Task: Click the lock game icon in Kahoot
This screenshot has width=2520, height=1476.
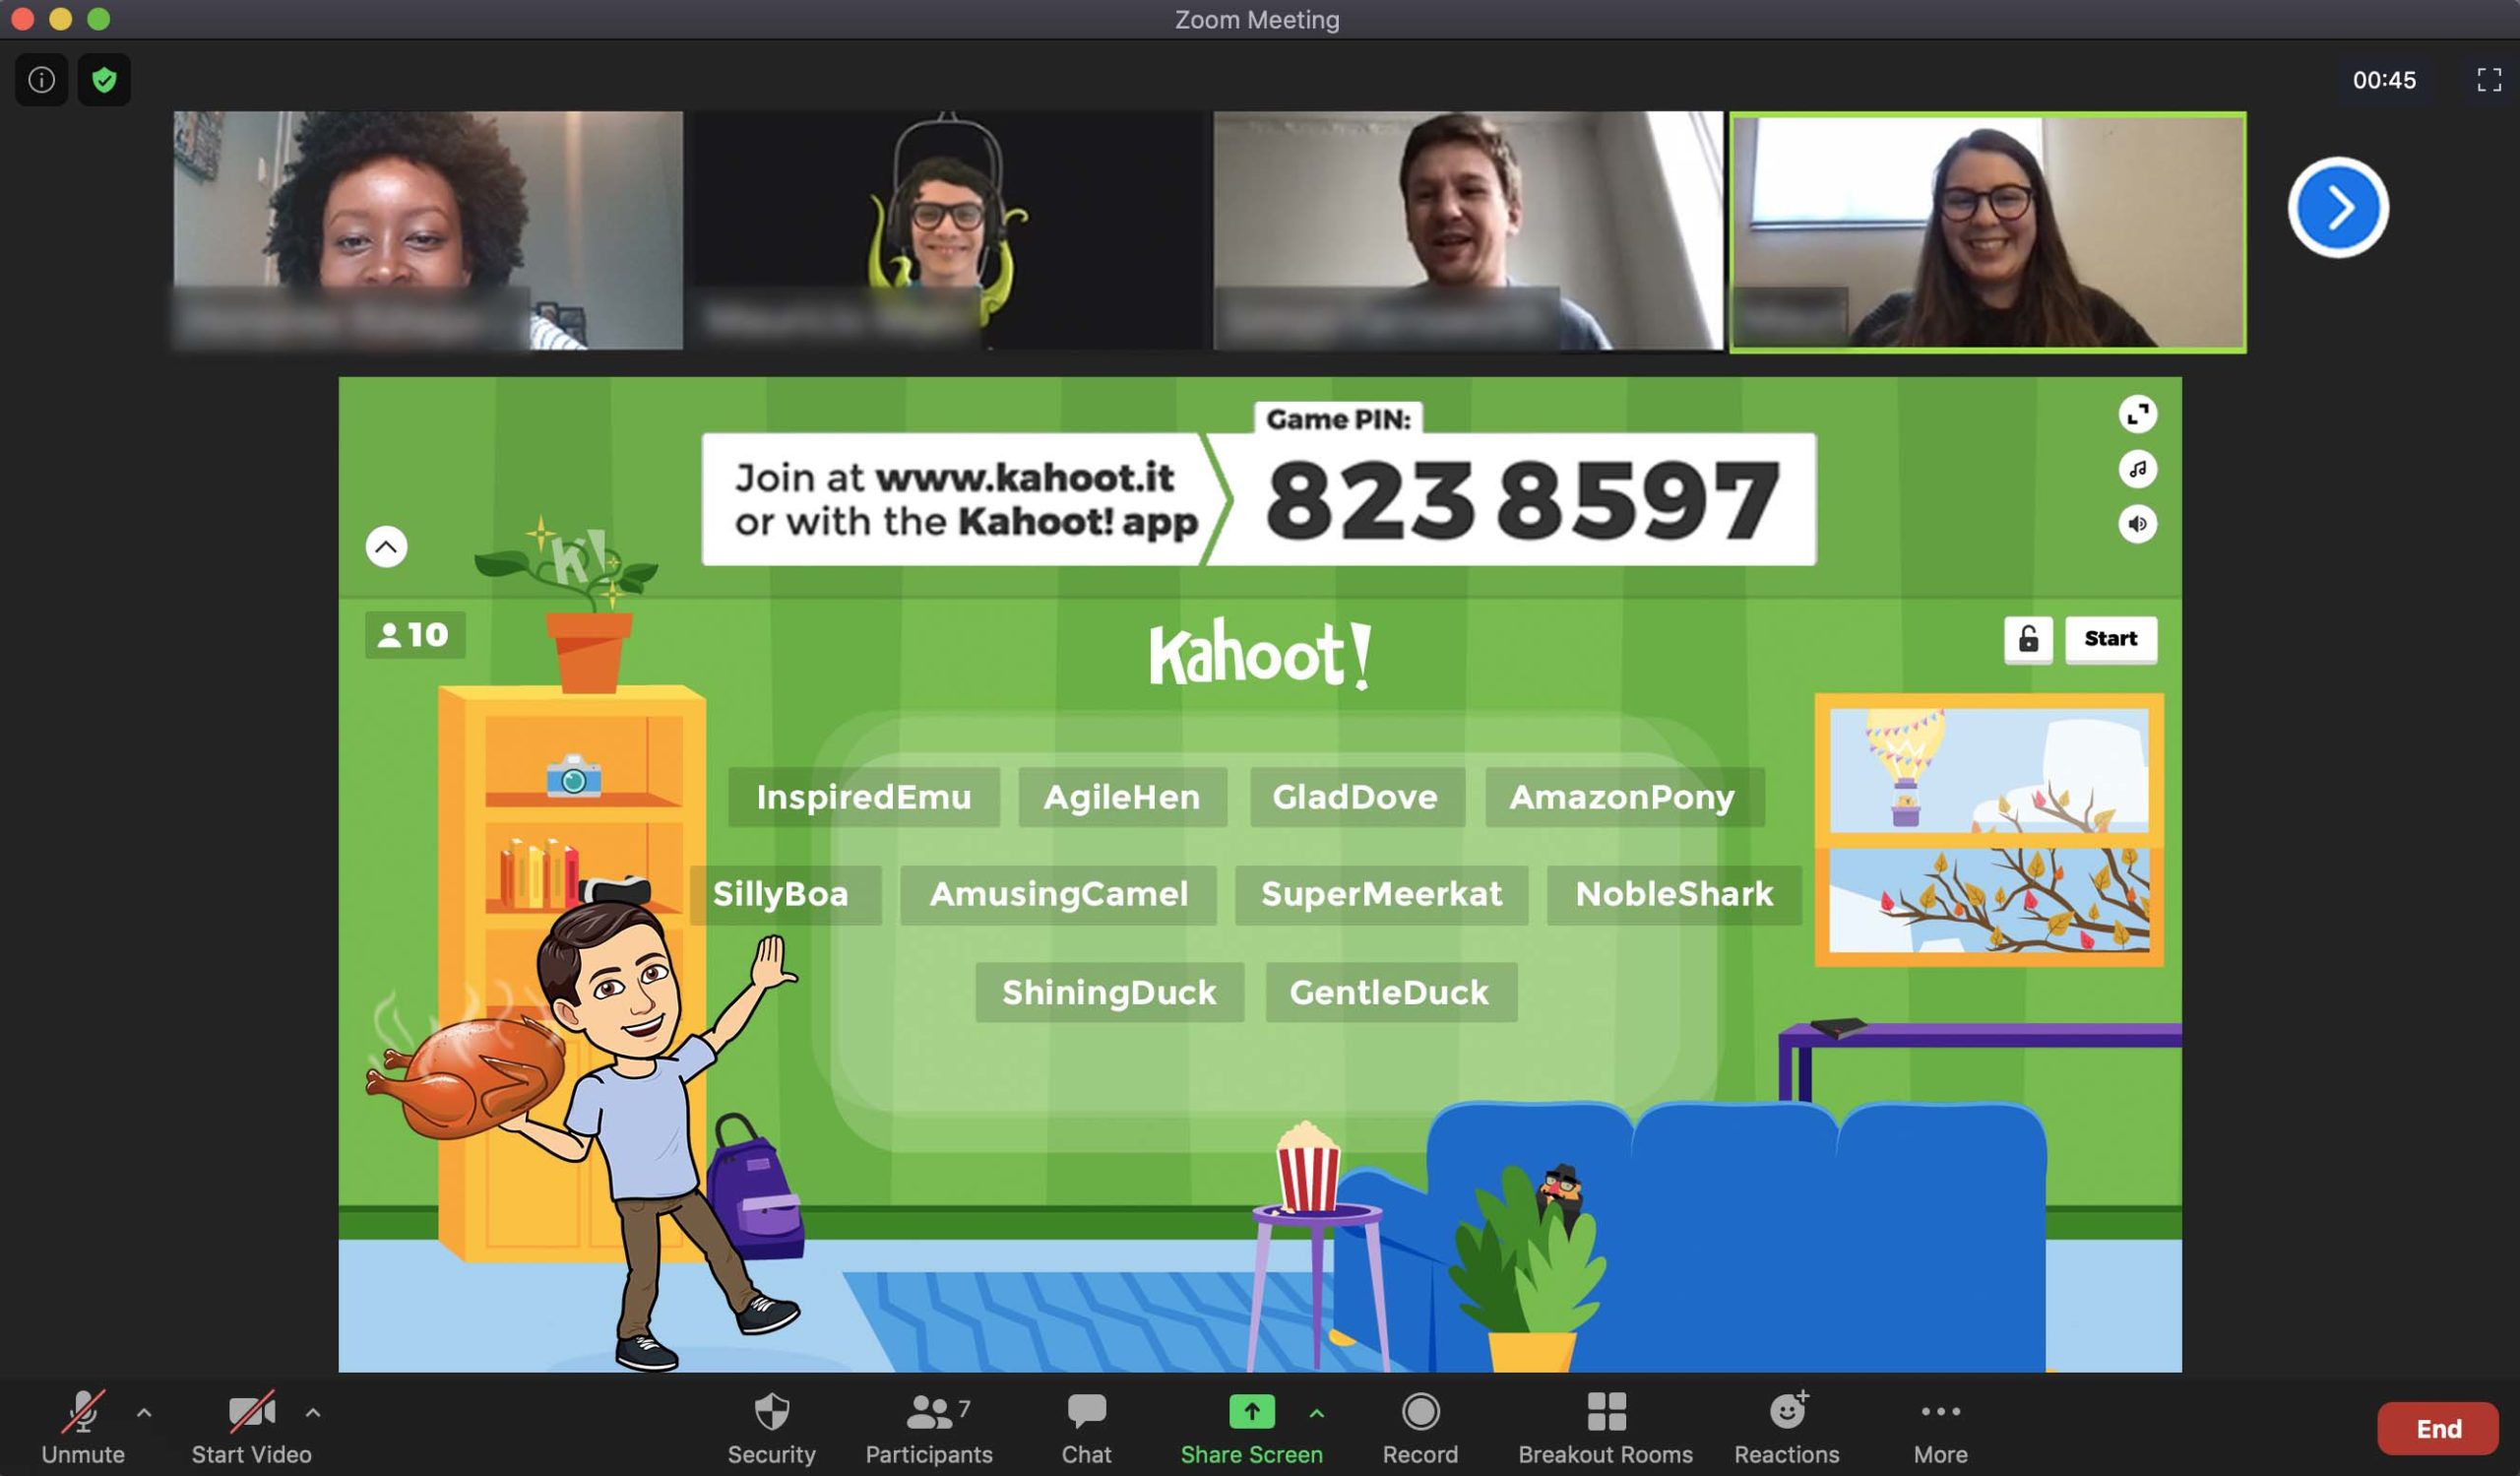Action: pos(2028,638)
